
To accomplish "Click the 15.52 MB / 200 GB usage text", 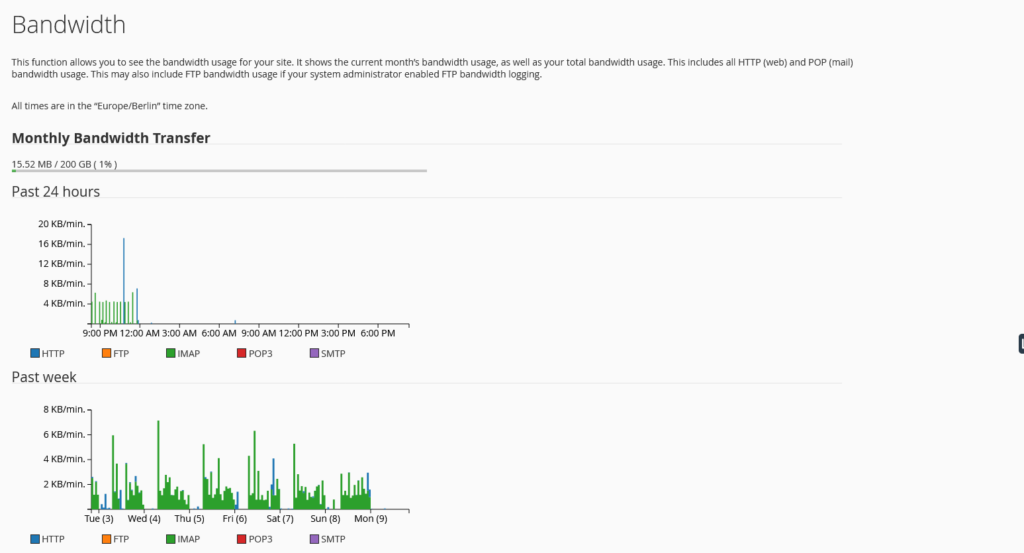I will pos(71,163).
